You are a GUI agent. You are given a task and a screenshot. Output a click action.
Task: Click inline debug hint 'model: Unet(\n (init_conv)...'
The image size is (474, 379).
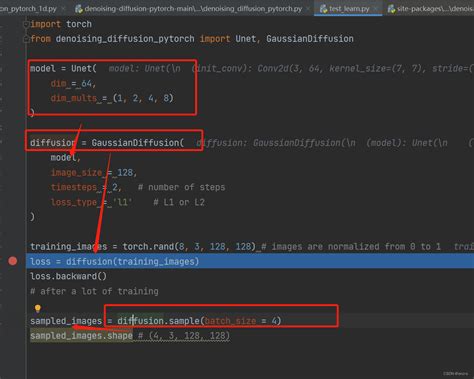coord(291,69)
